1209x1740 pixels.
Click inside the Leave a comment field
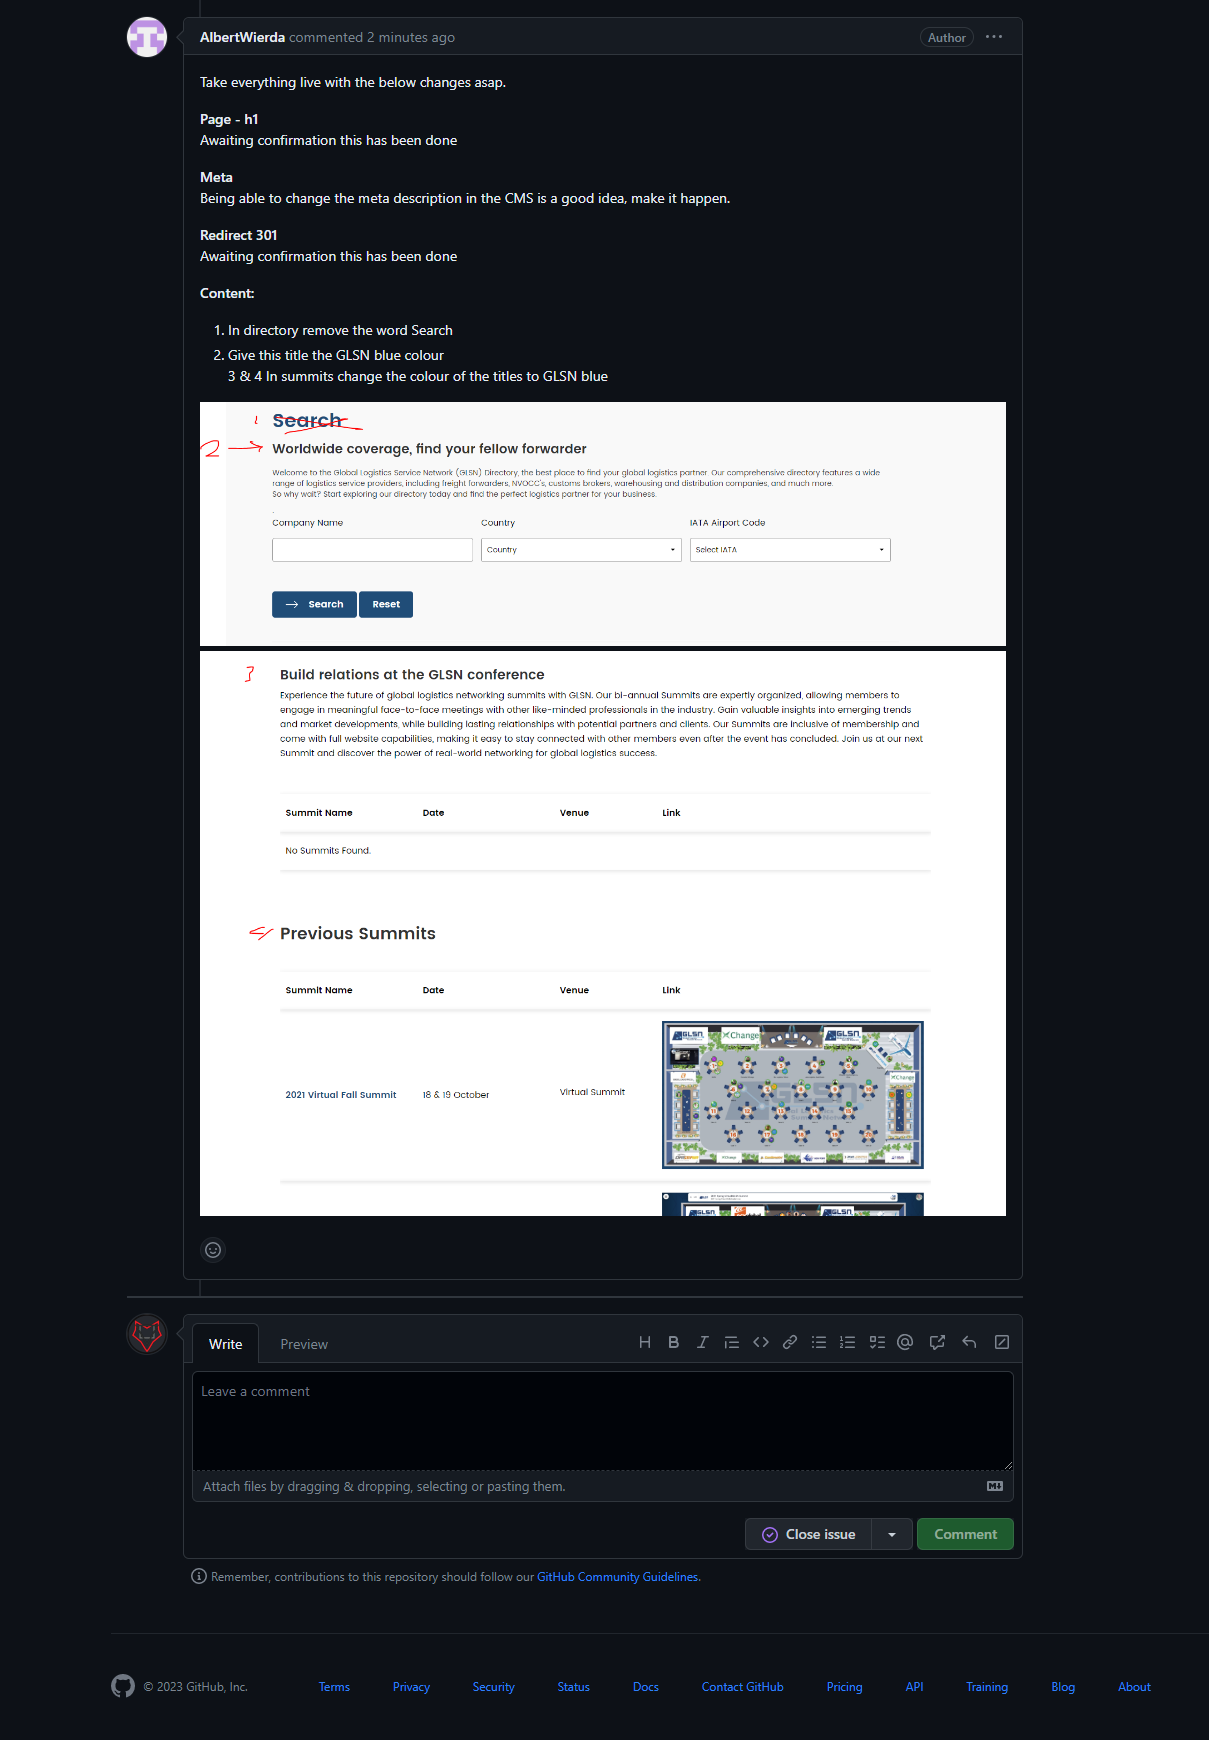click(x=602, y=1420)
